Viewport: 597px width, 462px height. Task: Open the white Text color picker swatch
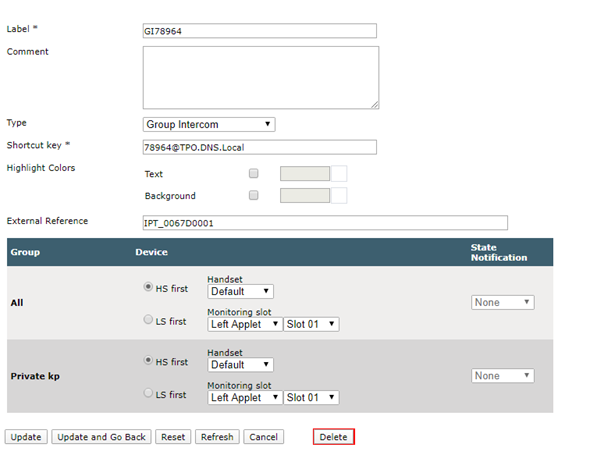pyautogui.click(x=339, y=174)
